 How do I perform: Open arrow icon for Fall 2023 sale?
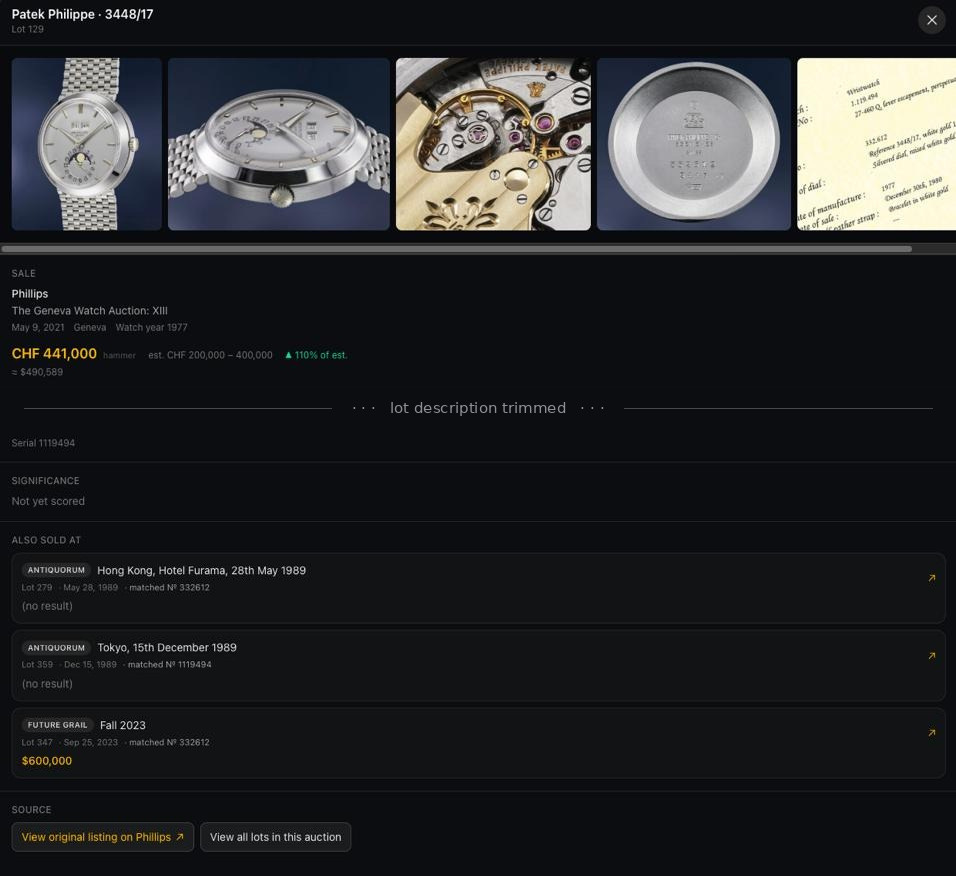coord(932,733)
